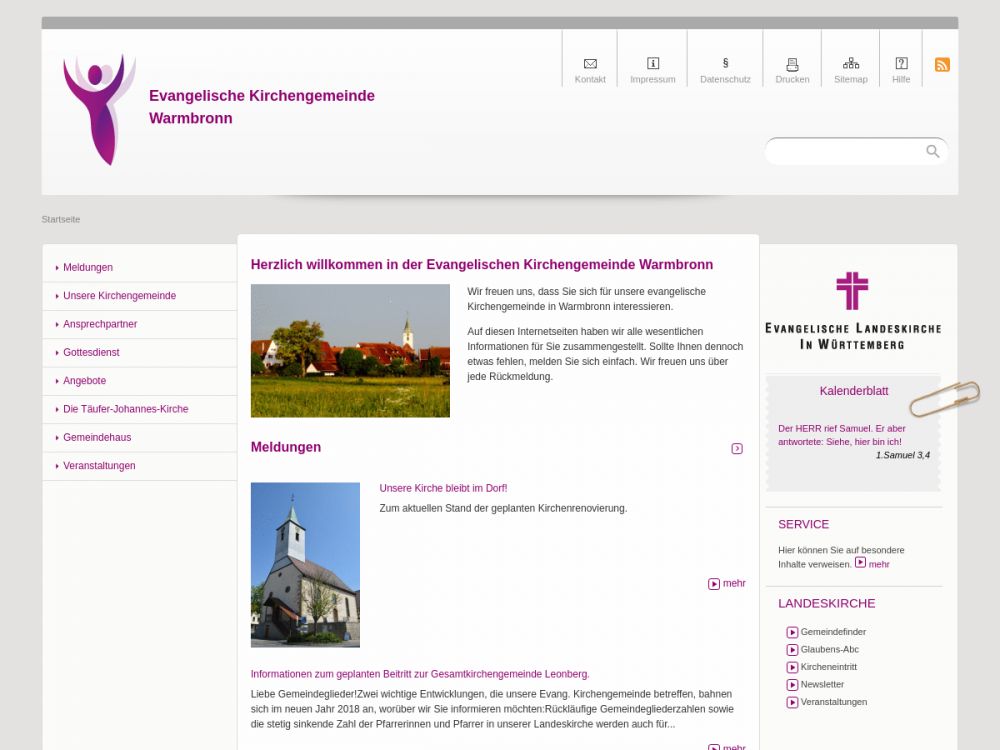Click the Drucken printer icon
Viewport: 1000px width, 750px height.
click(792, 64)
